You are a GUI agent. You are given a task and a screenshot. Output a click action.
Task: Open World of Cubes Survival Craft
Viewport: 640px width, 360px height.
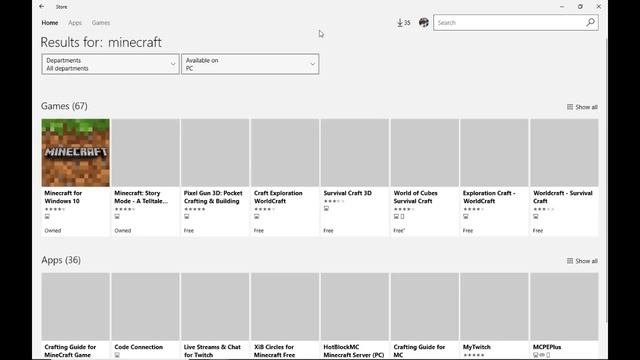[x=416, y=197]
